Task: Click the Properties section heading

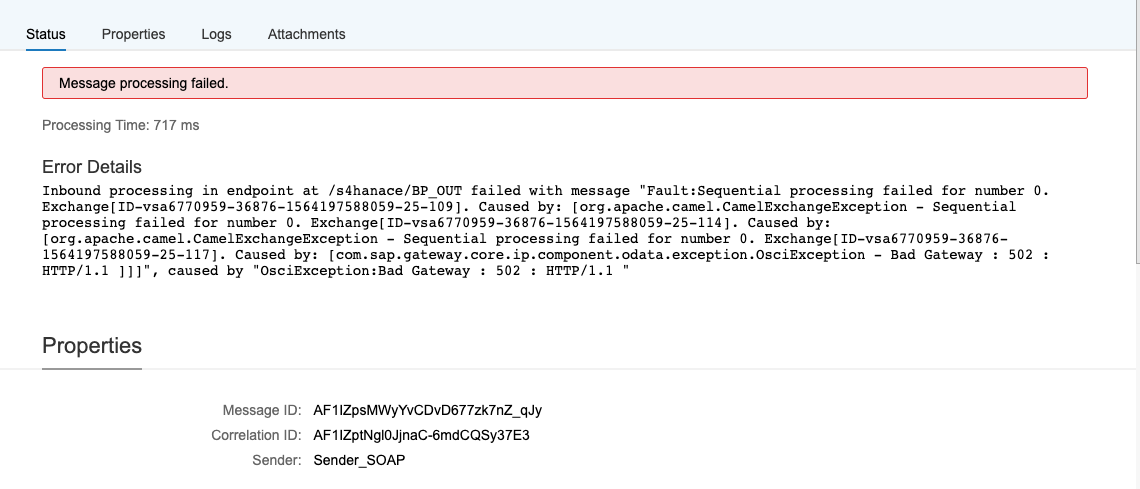Action: [92, 345]
